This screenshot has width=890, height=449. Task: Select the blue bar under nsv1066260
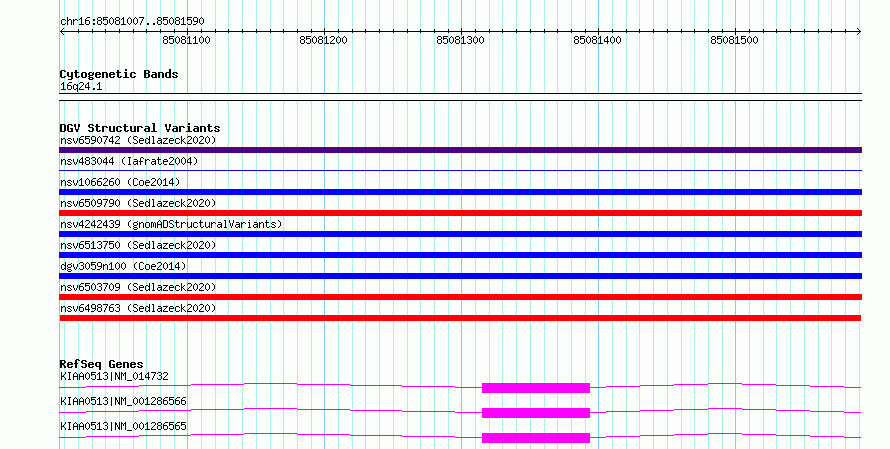point(460,192)
